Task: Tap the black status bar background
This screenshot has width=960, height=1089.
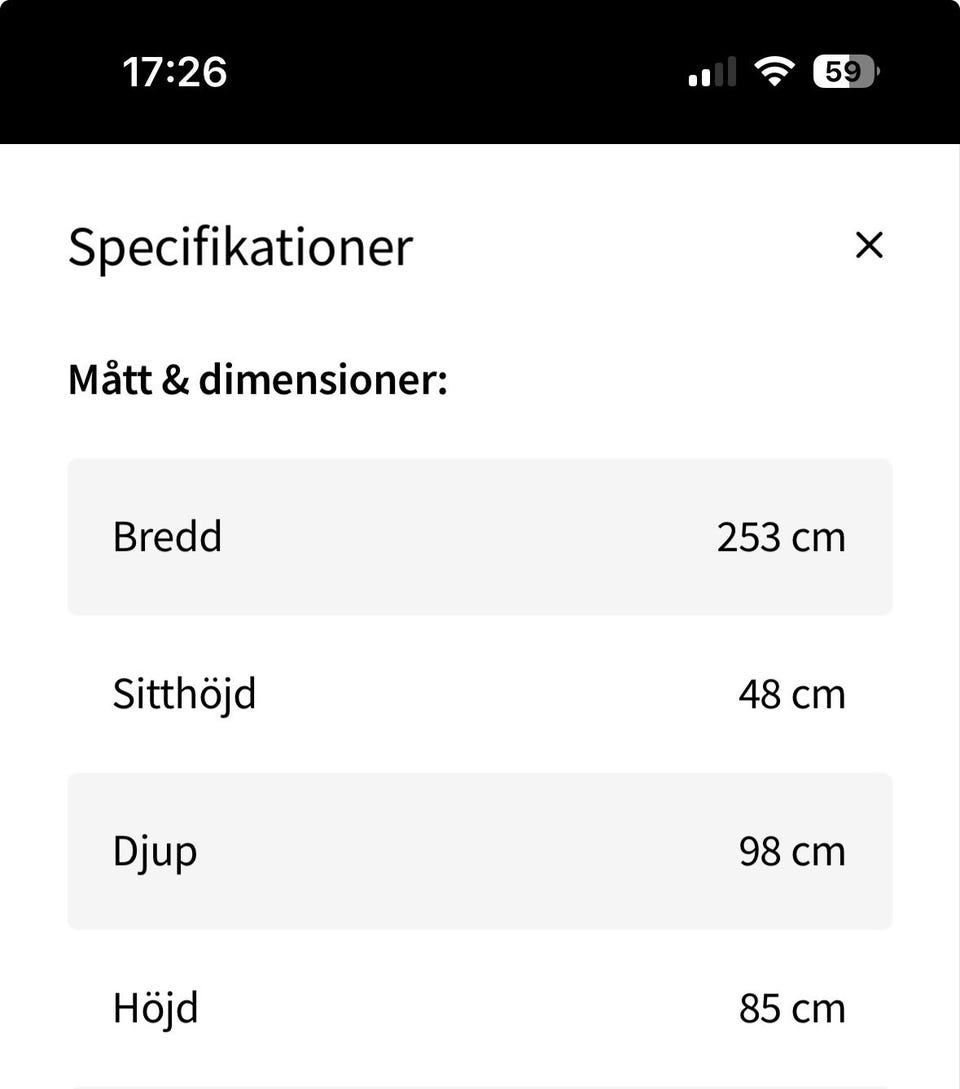Action: [x=450, y=72]
